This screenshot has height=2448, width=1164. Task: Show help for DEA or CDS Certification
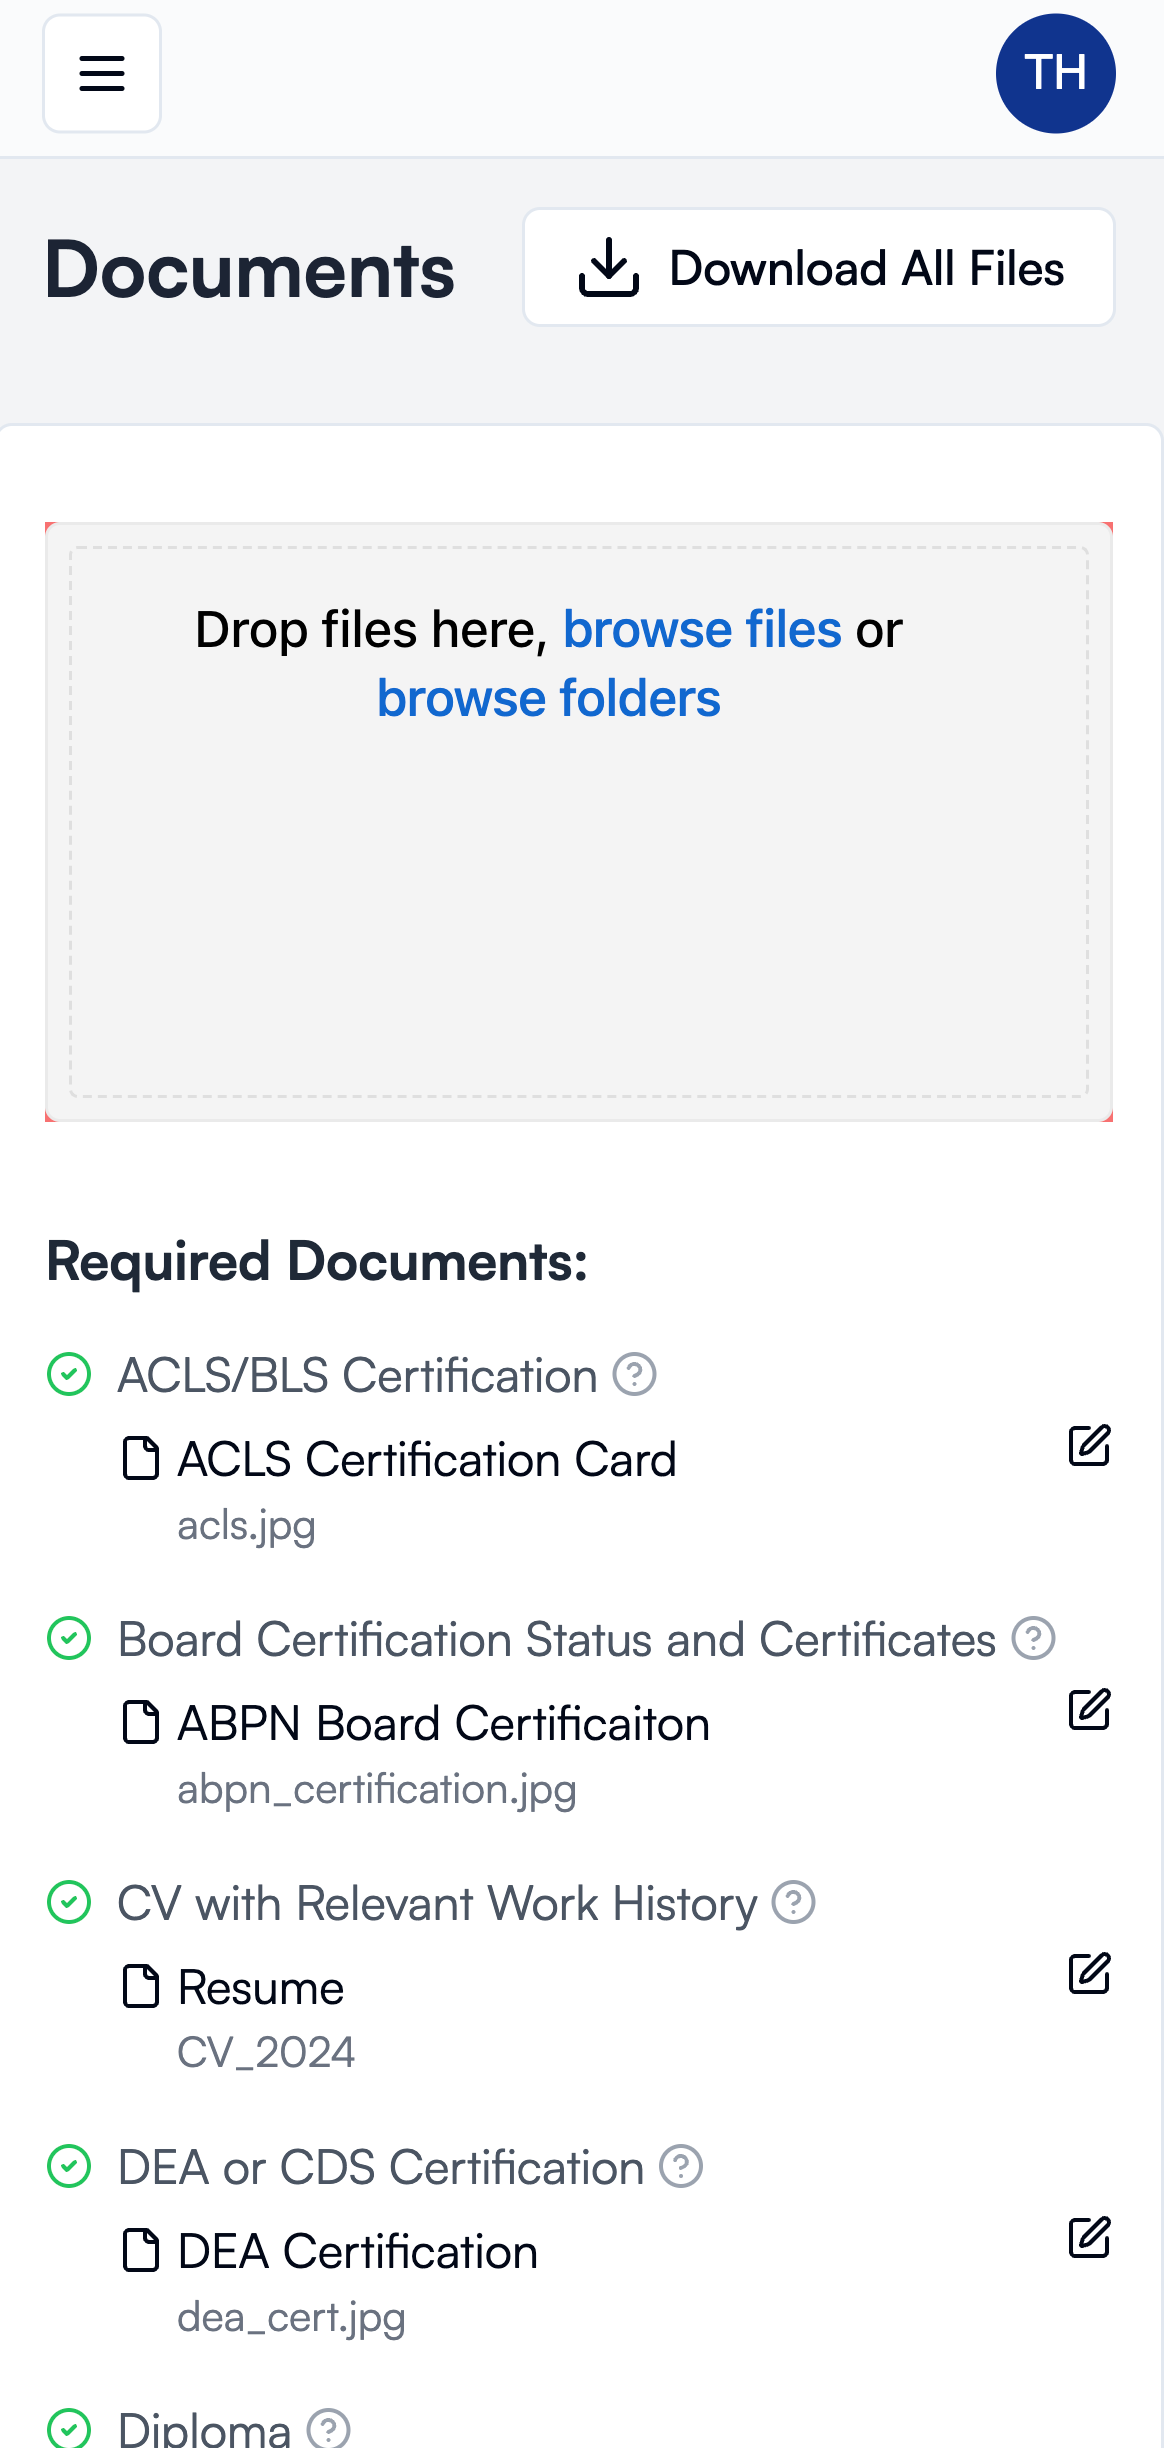[681, 2166]
